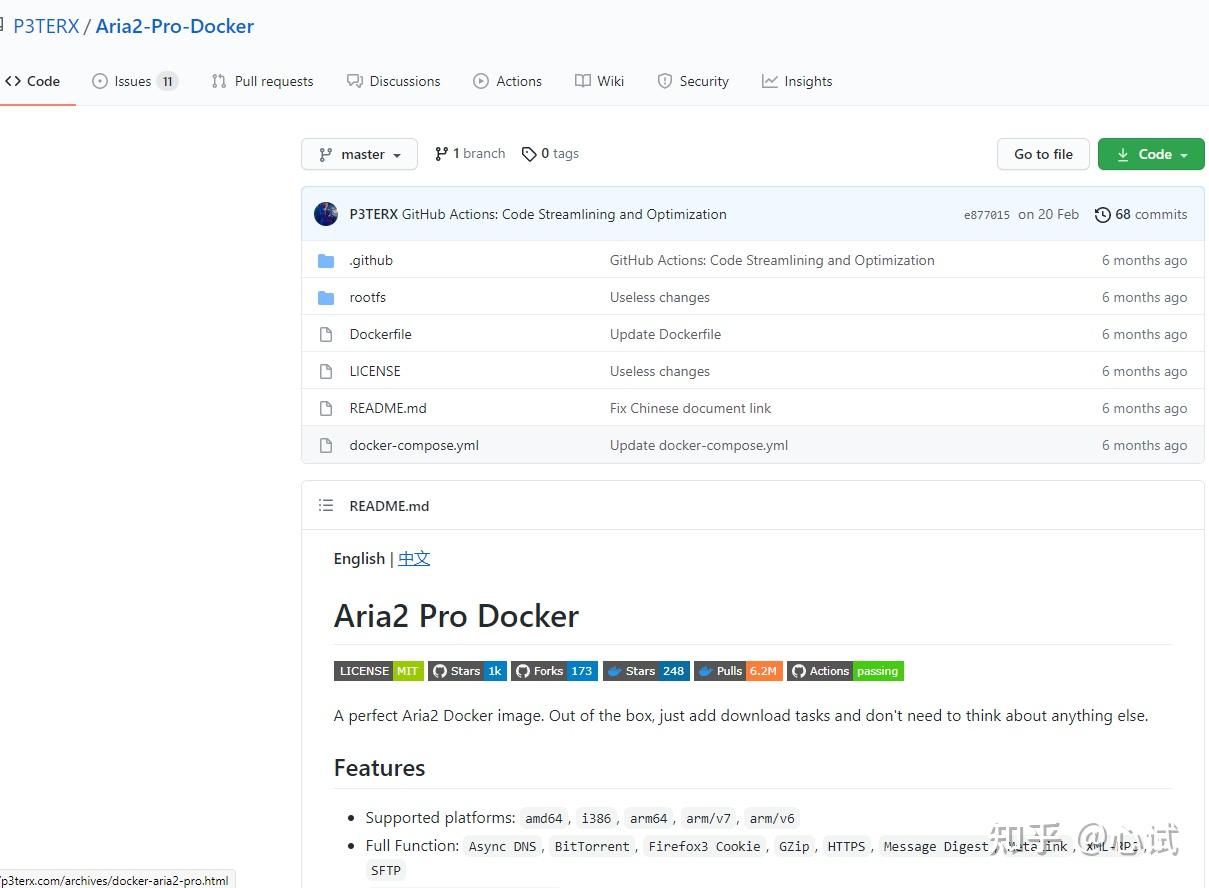Select the 中文 language link
This screenshot has height=888, width=1209.
pos(413,558)
